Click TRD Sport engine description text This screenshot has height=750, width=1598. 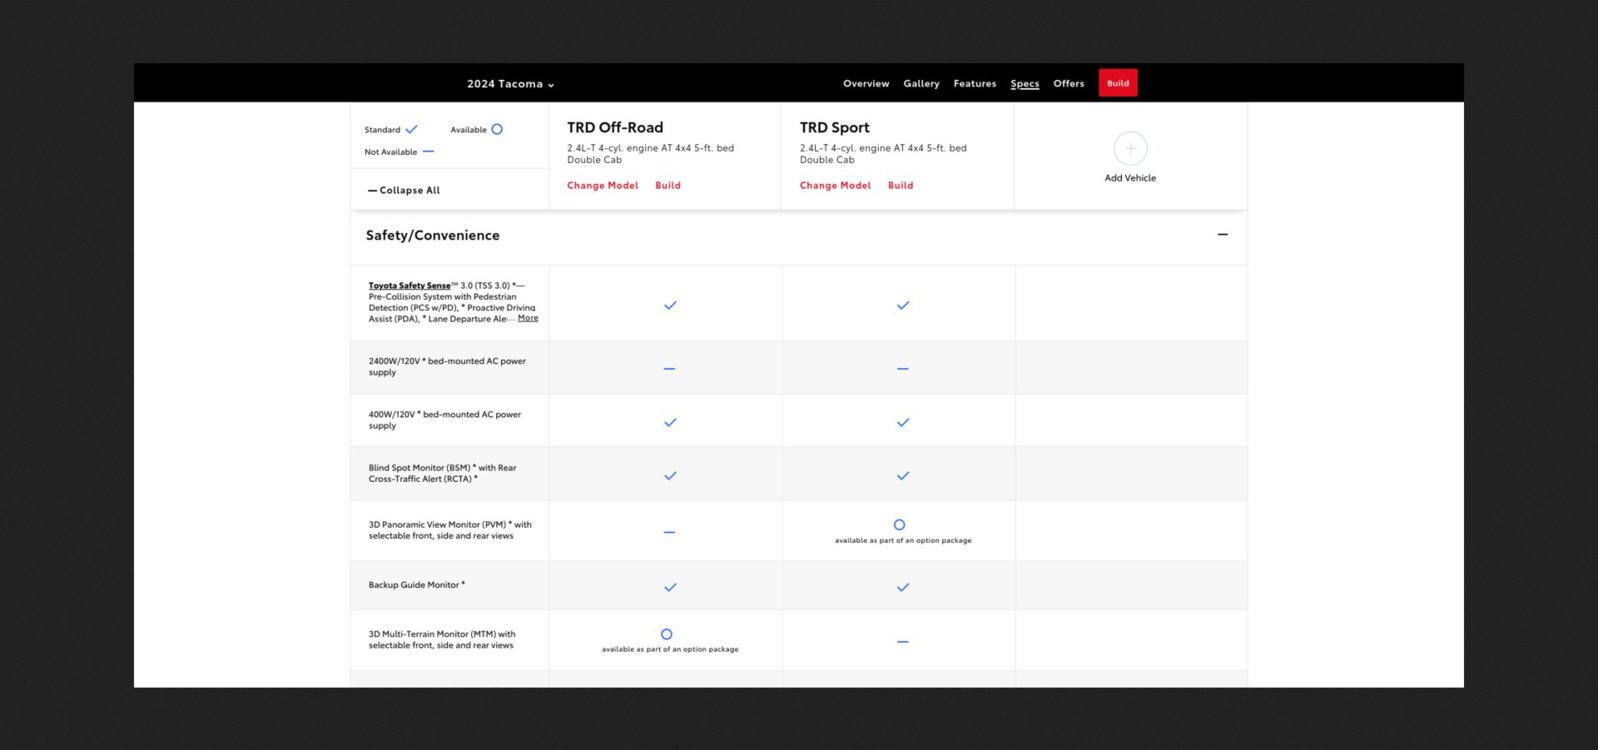point(883,154)
